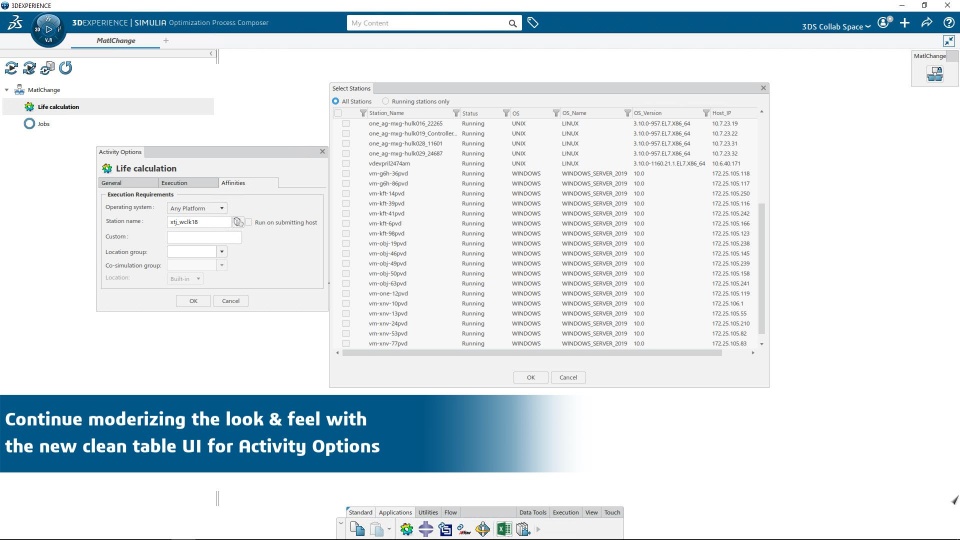This screenshot has height=540, width=960.
Task: Click the tag icon beside the search field
Action: [x=533, y=23]
